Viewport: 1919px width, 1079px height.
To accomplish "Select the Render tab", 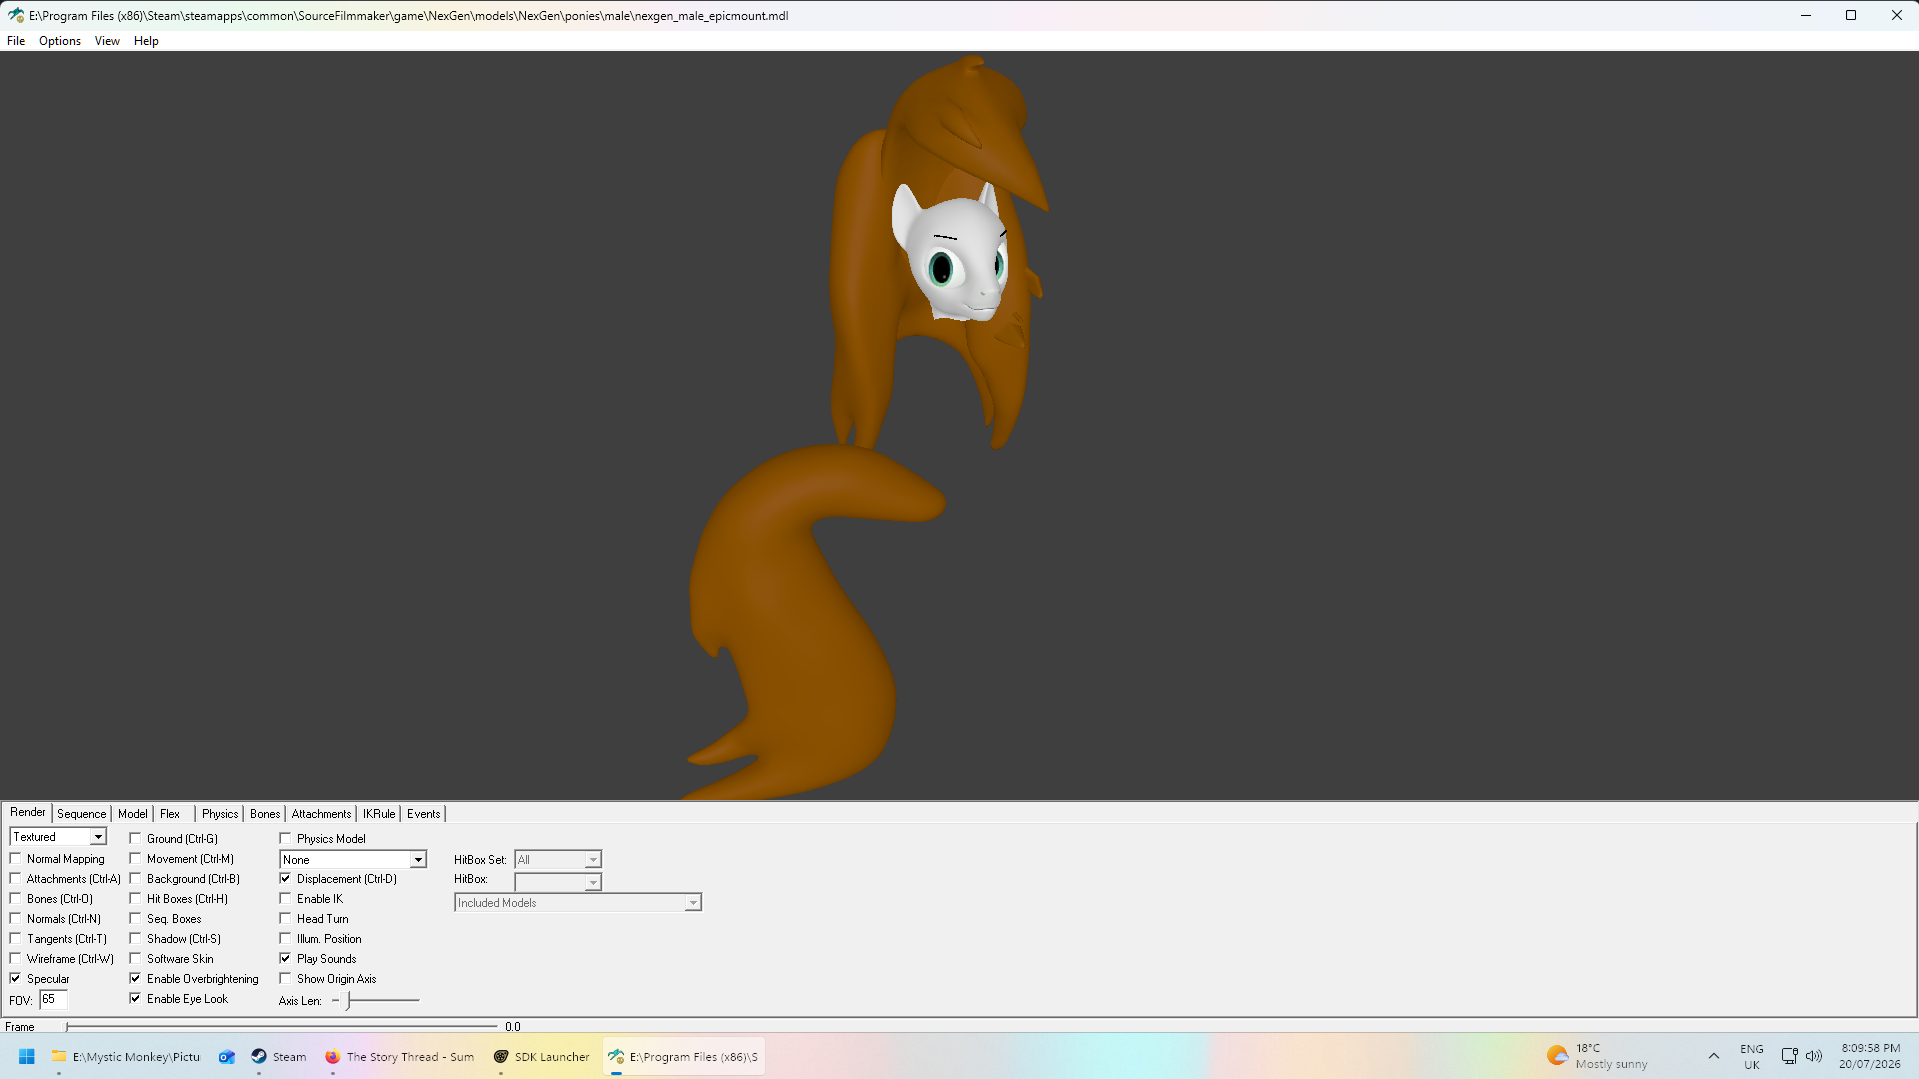I will 28,812.
